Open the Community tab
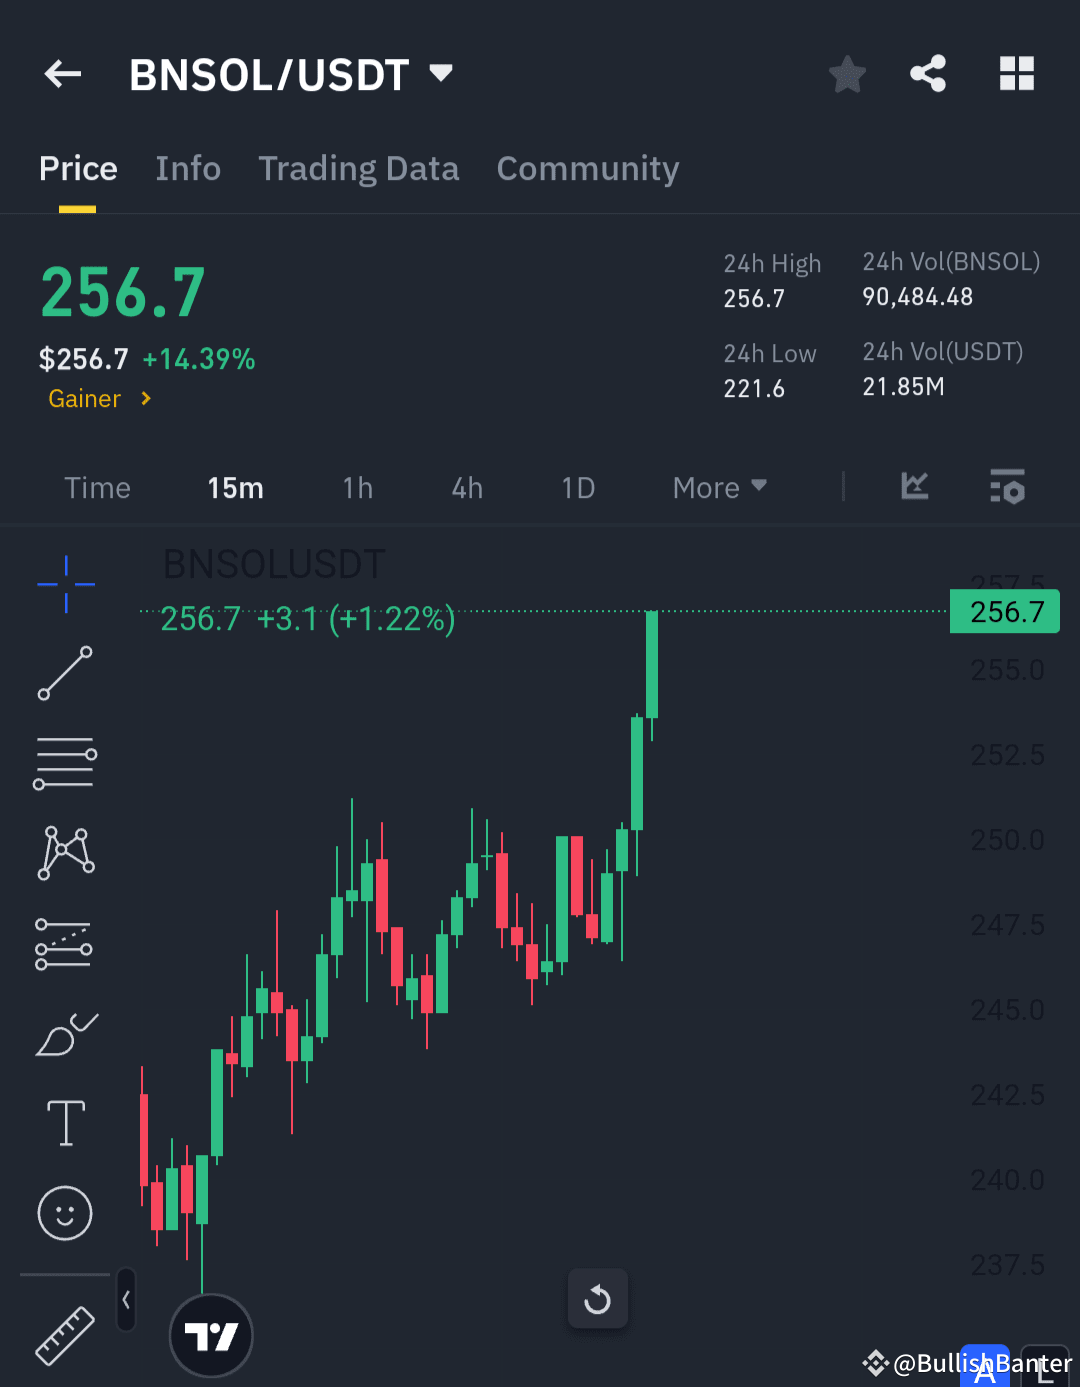 (x=587, y=169)
